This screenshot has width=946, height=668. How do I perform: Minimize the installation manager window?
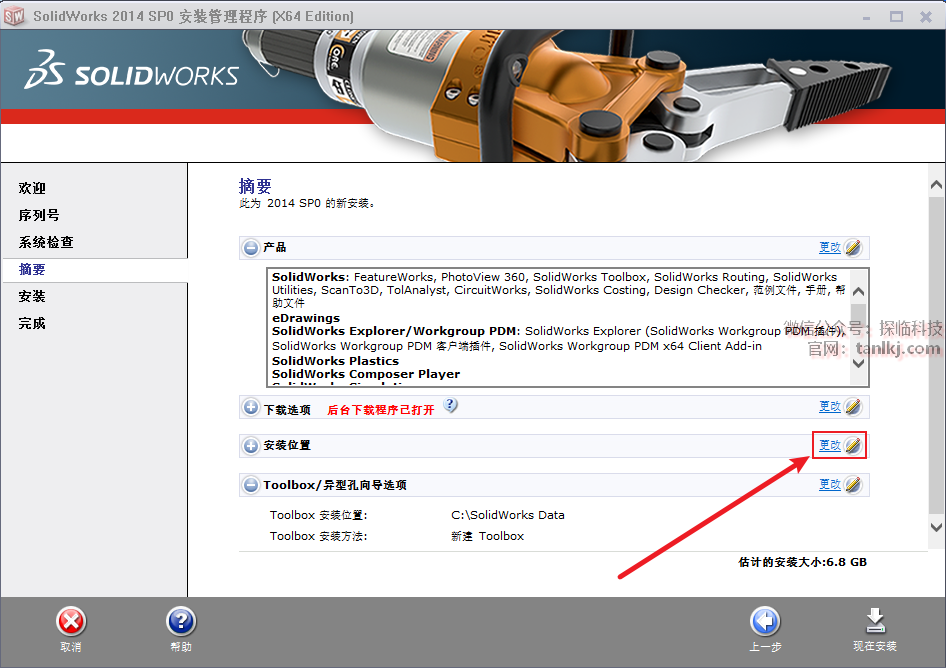click(x=866, y=17)
